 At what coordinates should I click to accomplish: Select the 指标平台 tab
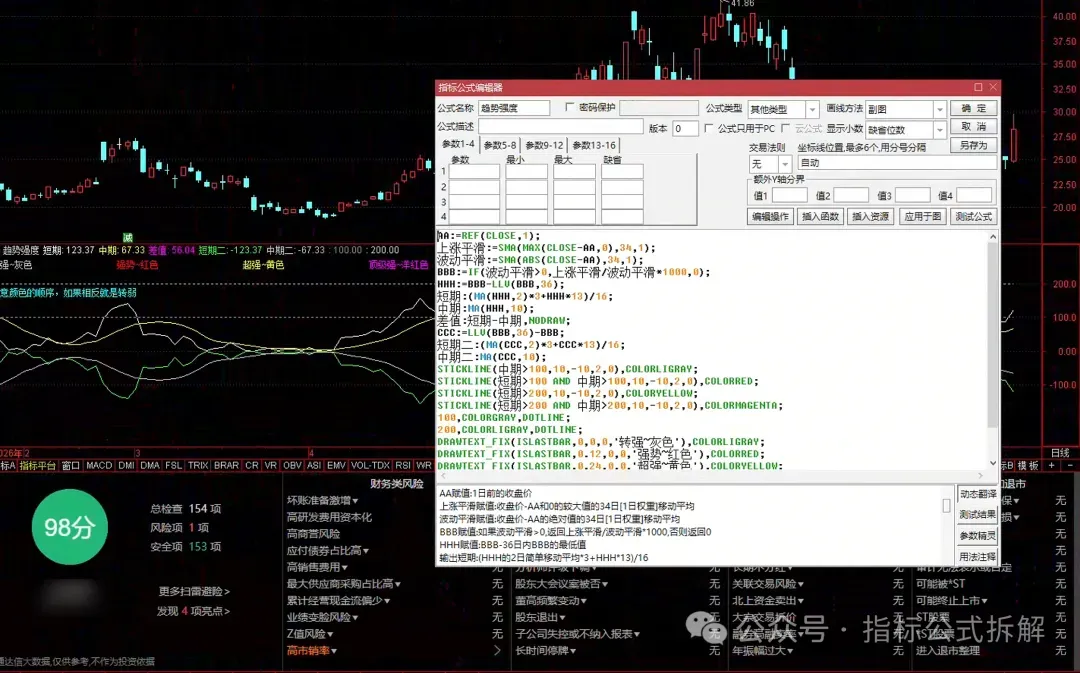coord(37,466)
